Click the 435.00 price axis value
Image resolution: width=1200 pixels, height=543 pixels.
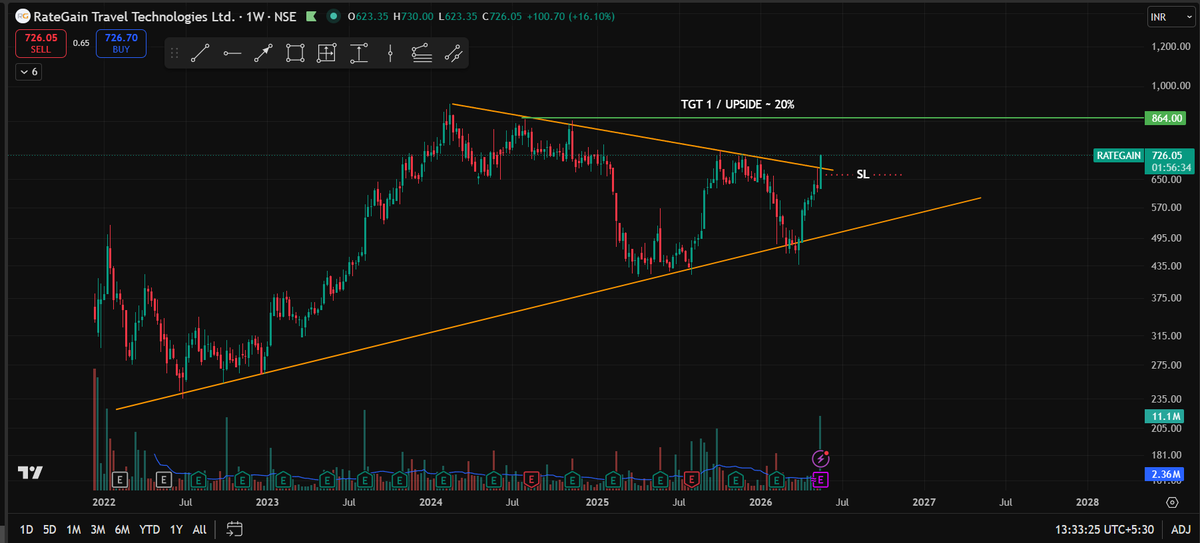1165,267
